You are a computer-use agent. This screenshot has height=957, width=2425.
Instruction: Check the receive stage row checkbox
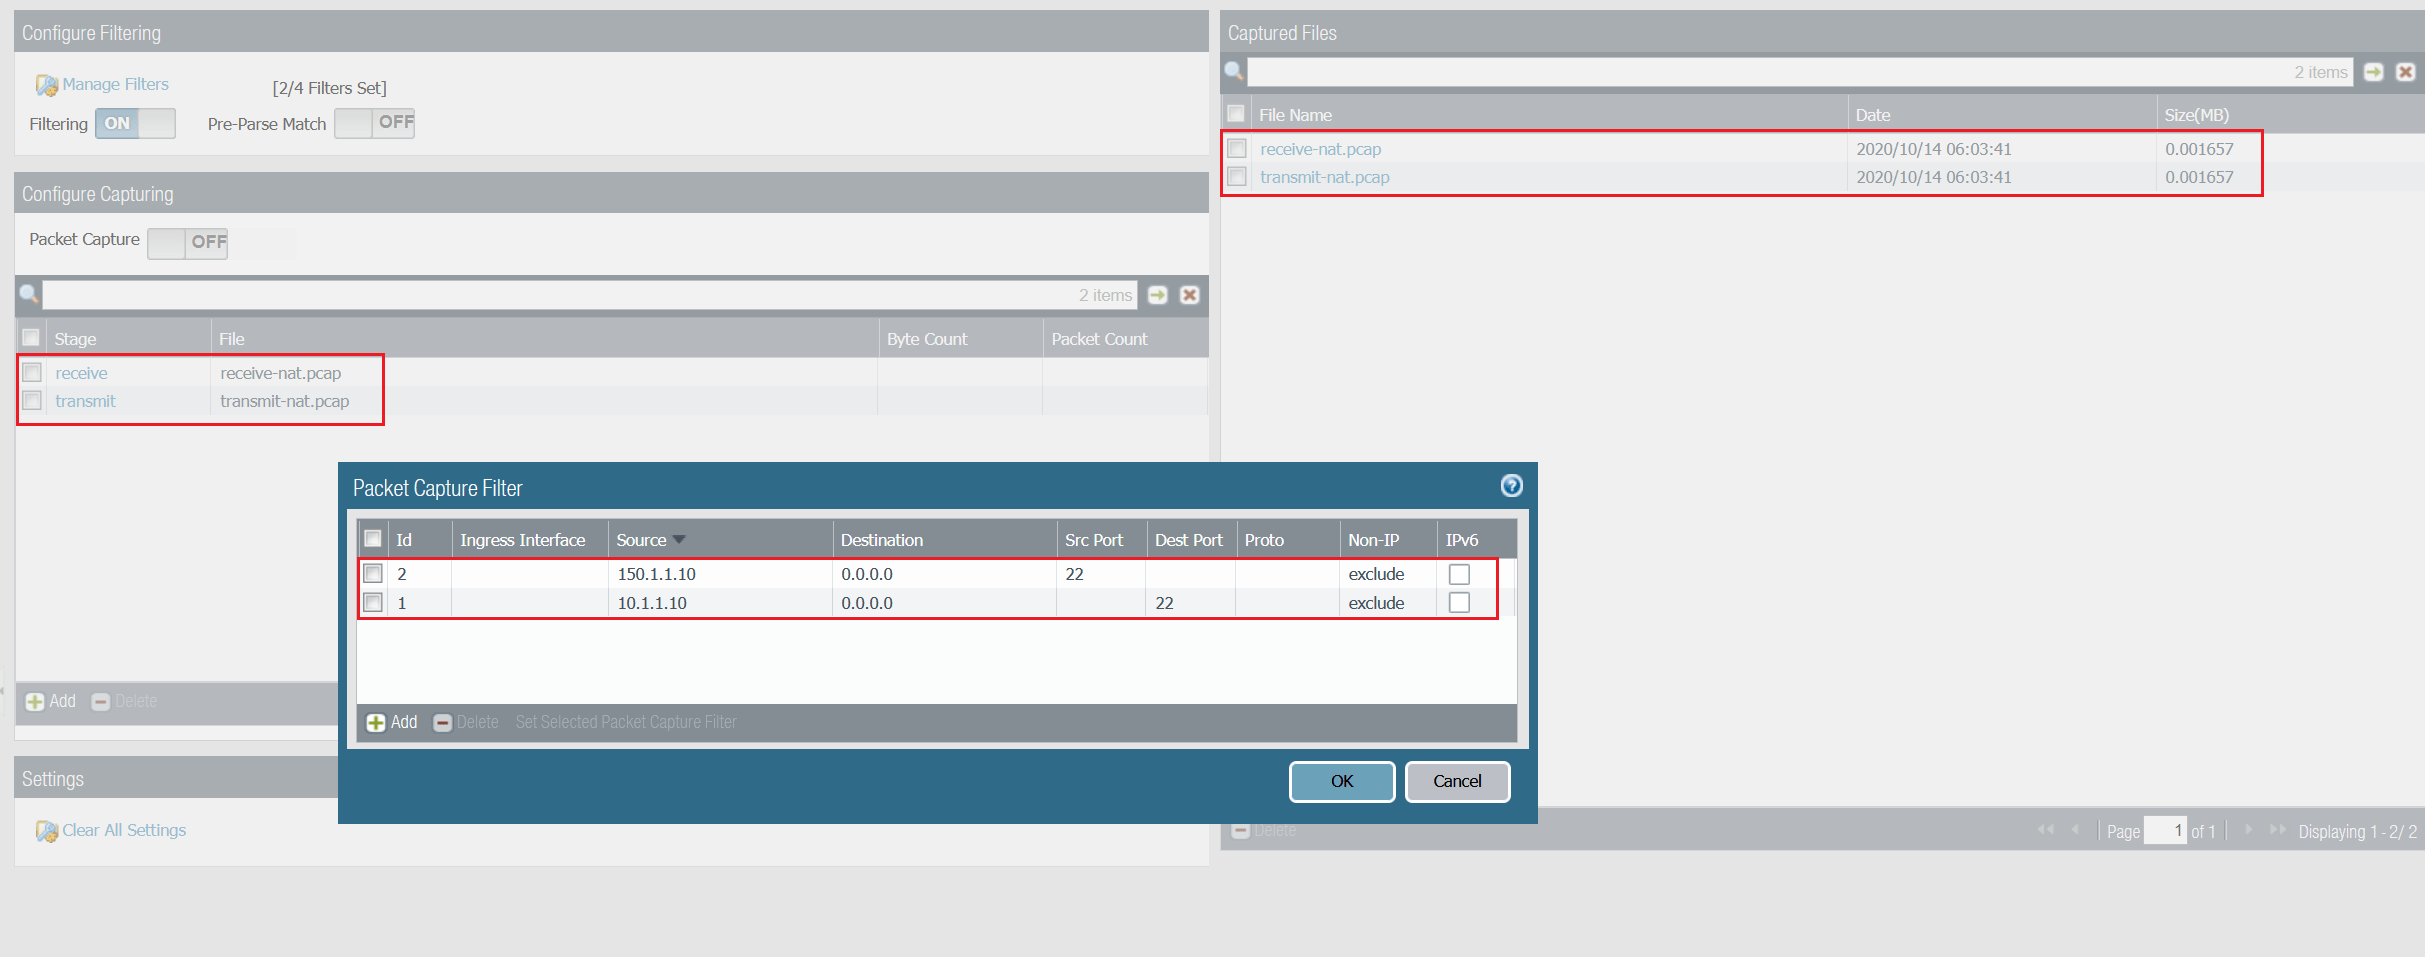pos(32,372)
